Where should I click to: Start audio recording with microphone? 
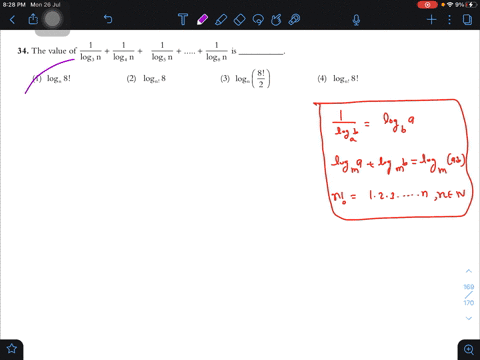coord(356,20)
